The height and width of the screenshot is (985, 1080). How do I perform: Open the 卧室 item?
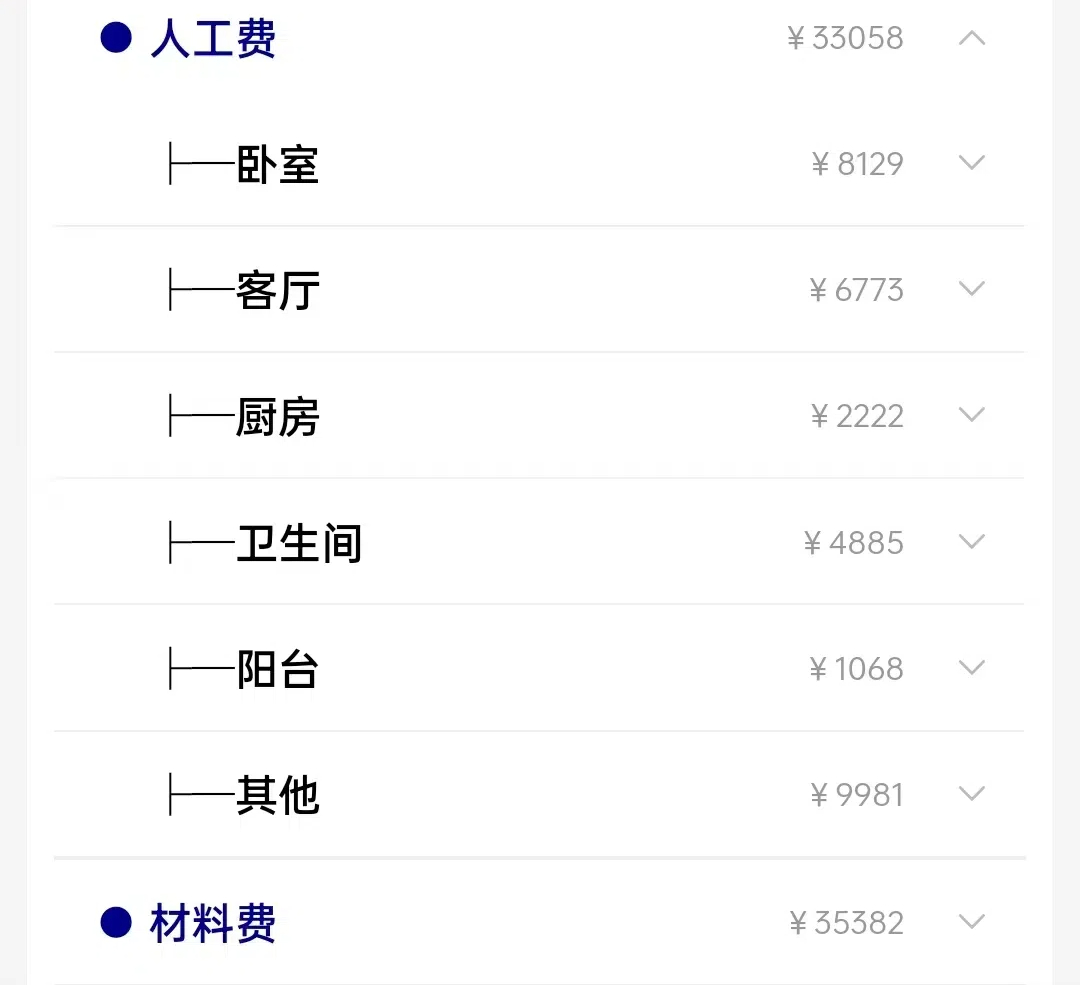(278, 165)
